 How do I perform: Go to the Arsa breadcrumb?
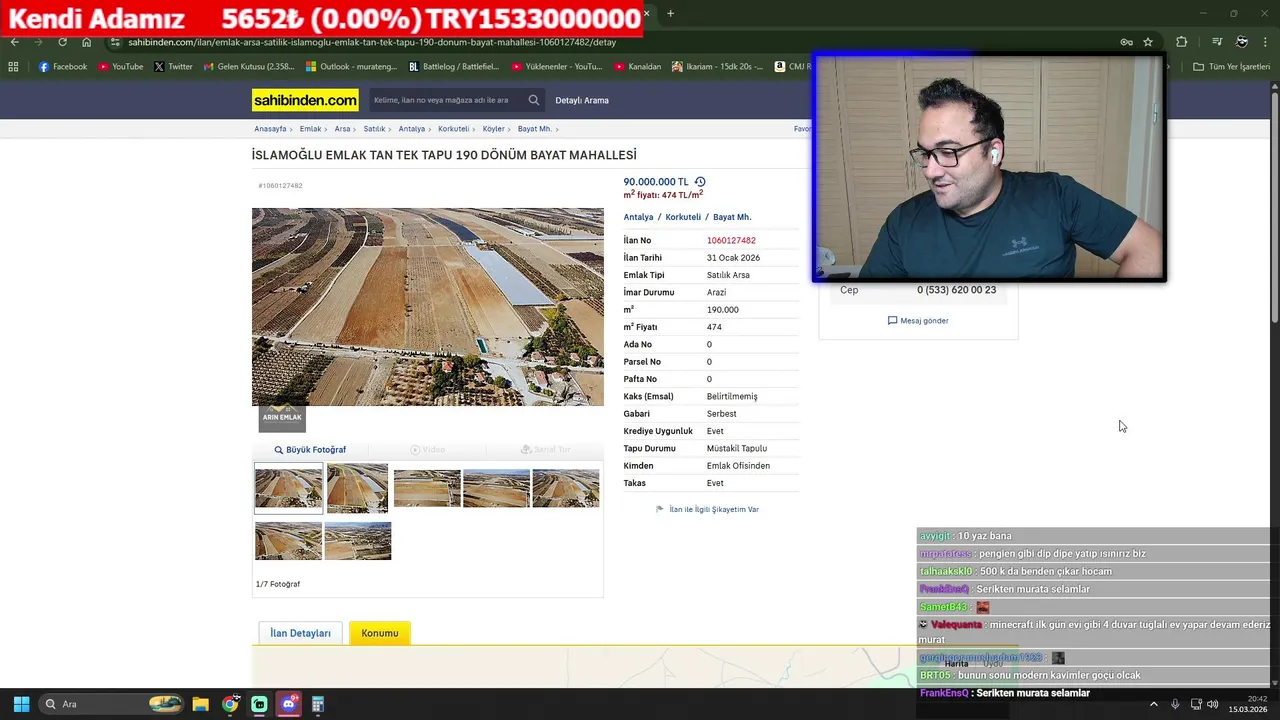point(342,129)
